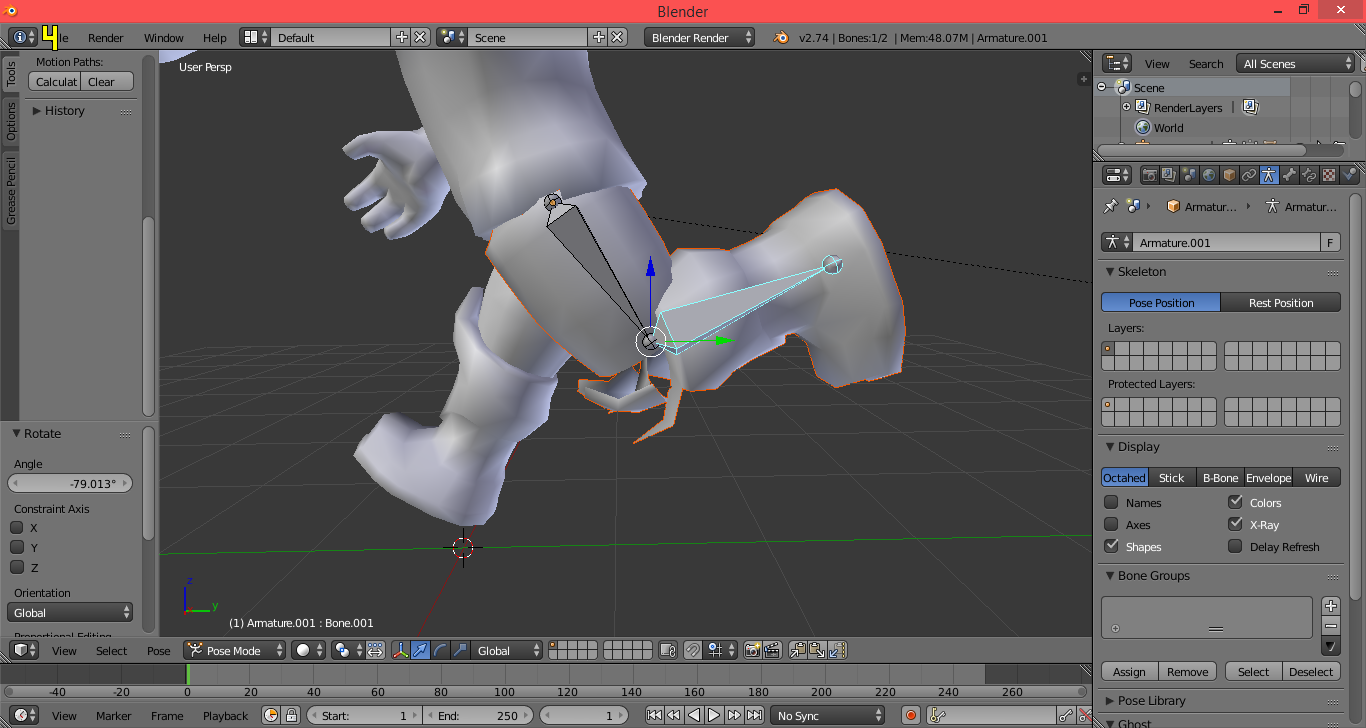Toggle the 3D manipulator axes icon
This screenshot has width=1366, height=728.
(401, 651)
